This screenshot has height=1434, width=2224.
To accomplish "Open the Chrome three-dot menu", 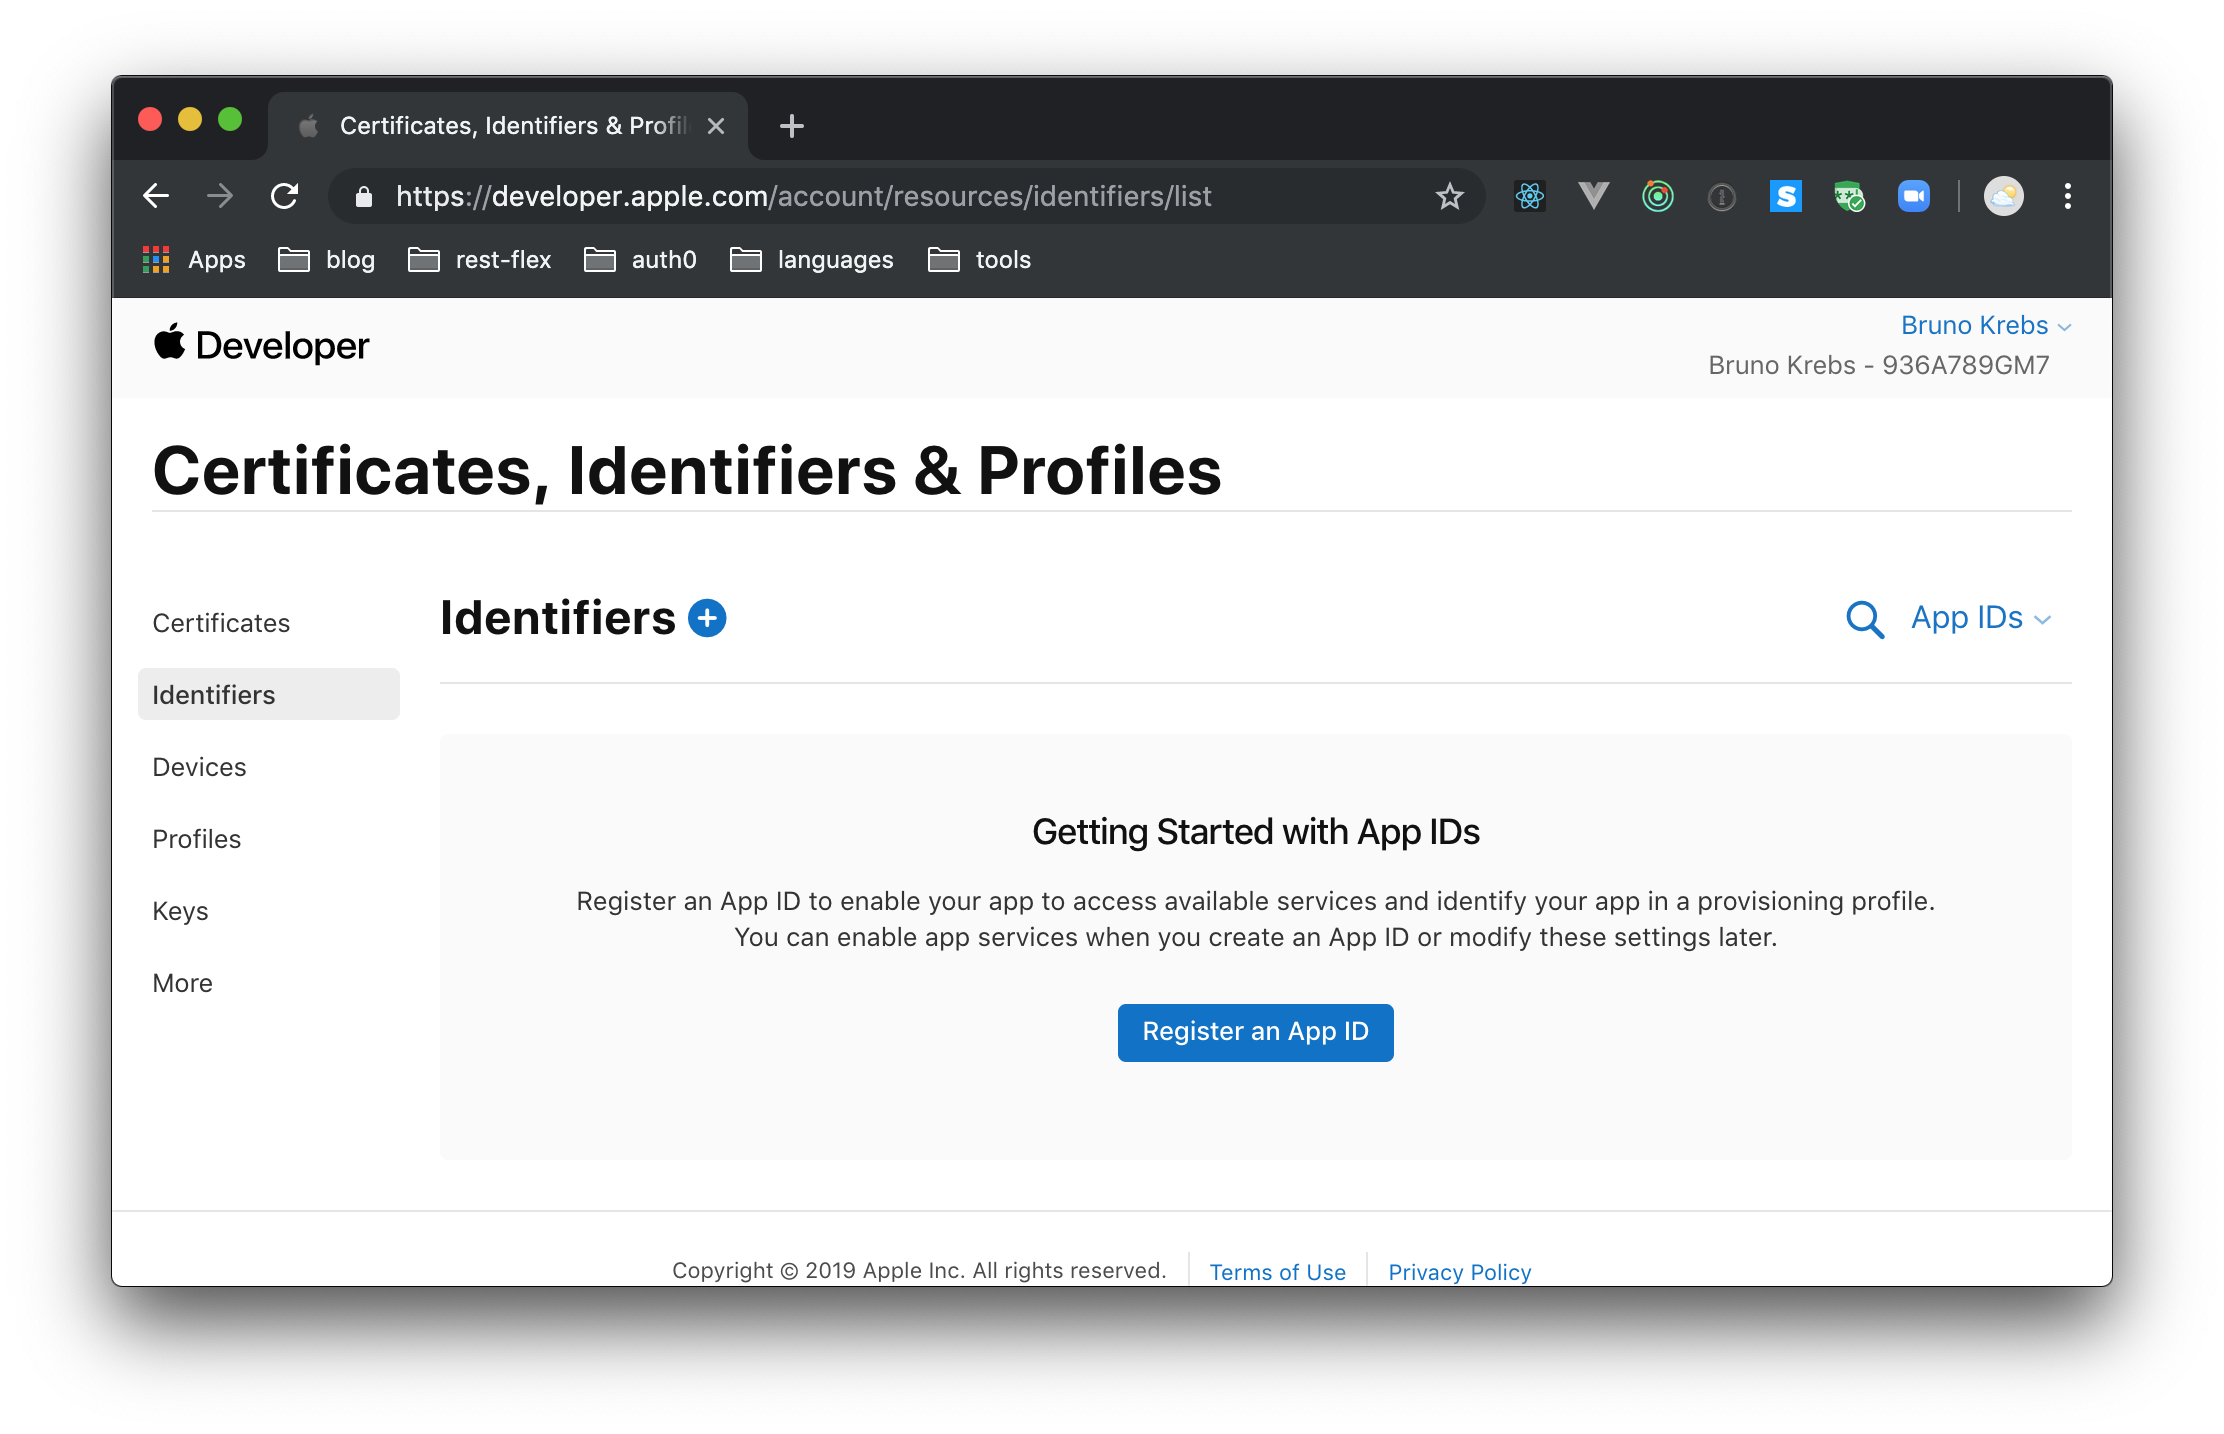I will click(x=2067, y=196).
